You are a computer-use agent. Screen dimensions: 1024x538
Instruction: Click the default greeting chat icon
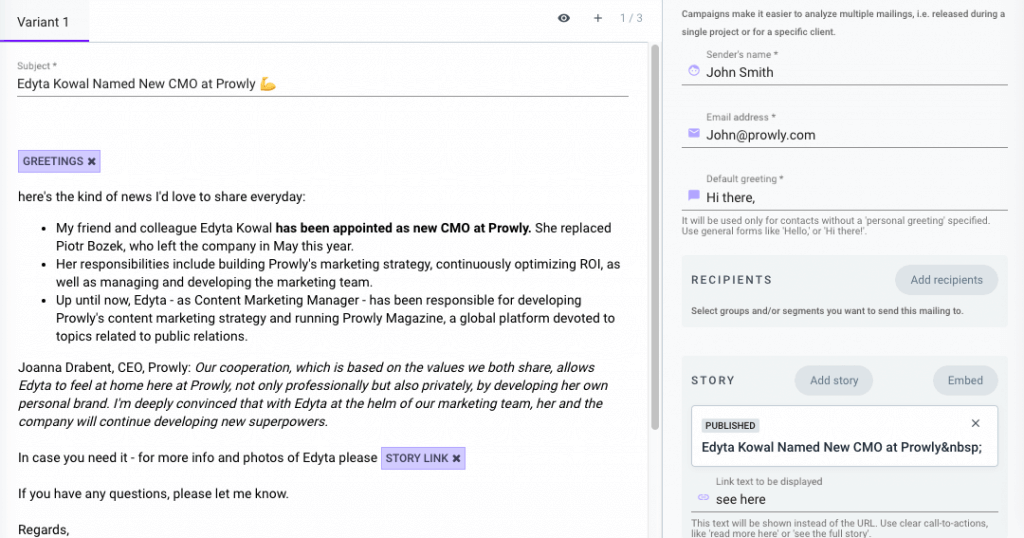point(694,196)
